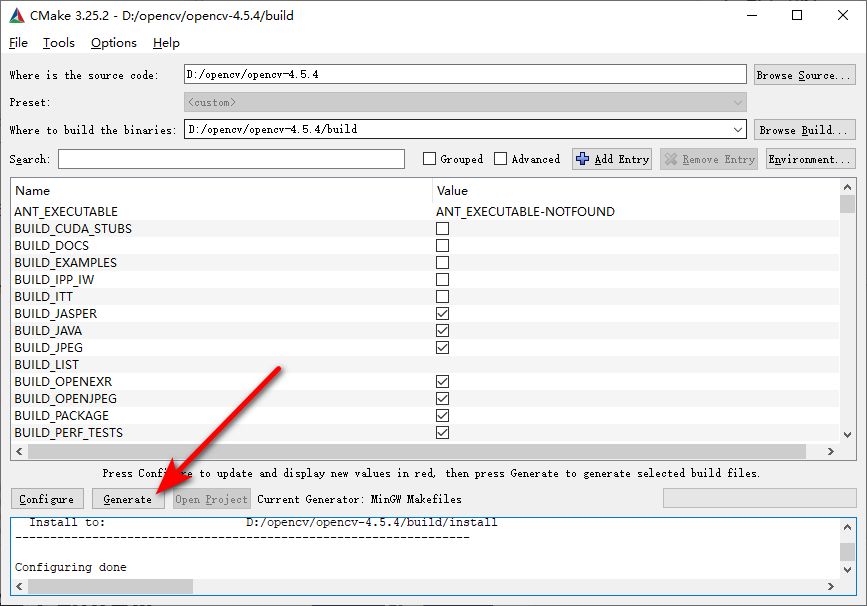This screenshot has height=606, width=867.
Task: Select the BUILD_LIST entry name
Action: click(x=46, y=365)
